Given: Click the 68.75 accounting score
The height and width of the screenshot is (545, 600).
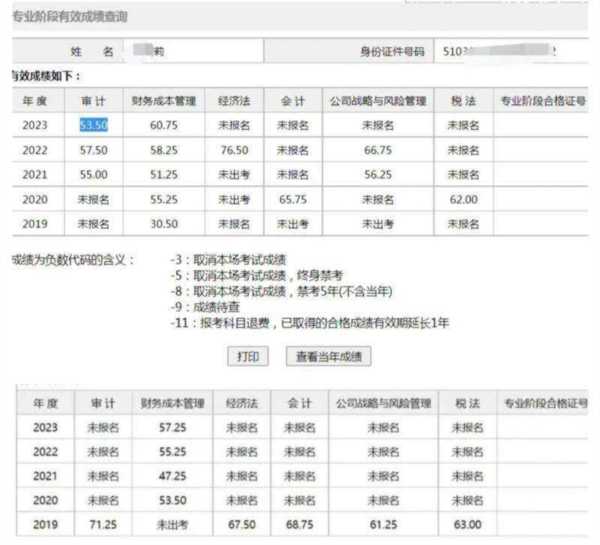Looking at the screenshot, I should pyautogui.click(x=300, y=525).
